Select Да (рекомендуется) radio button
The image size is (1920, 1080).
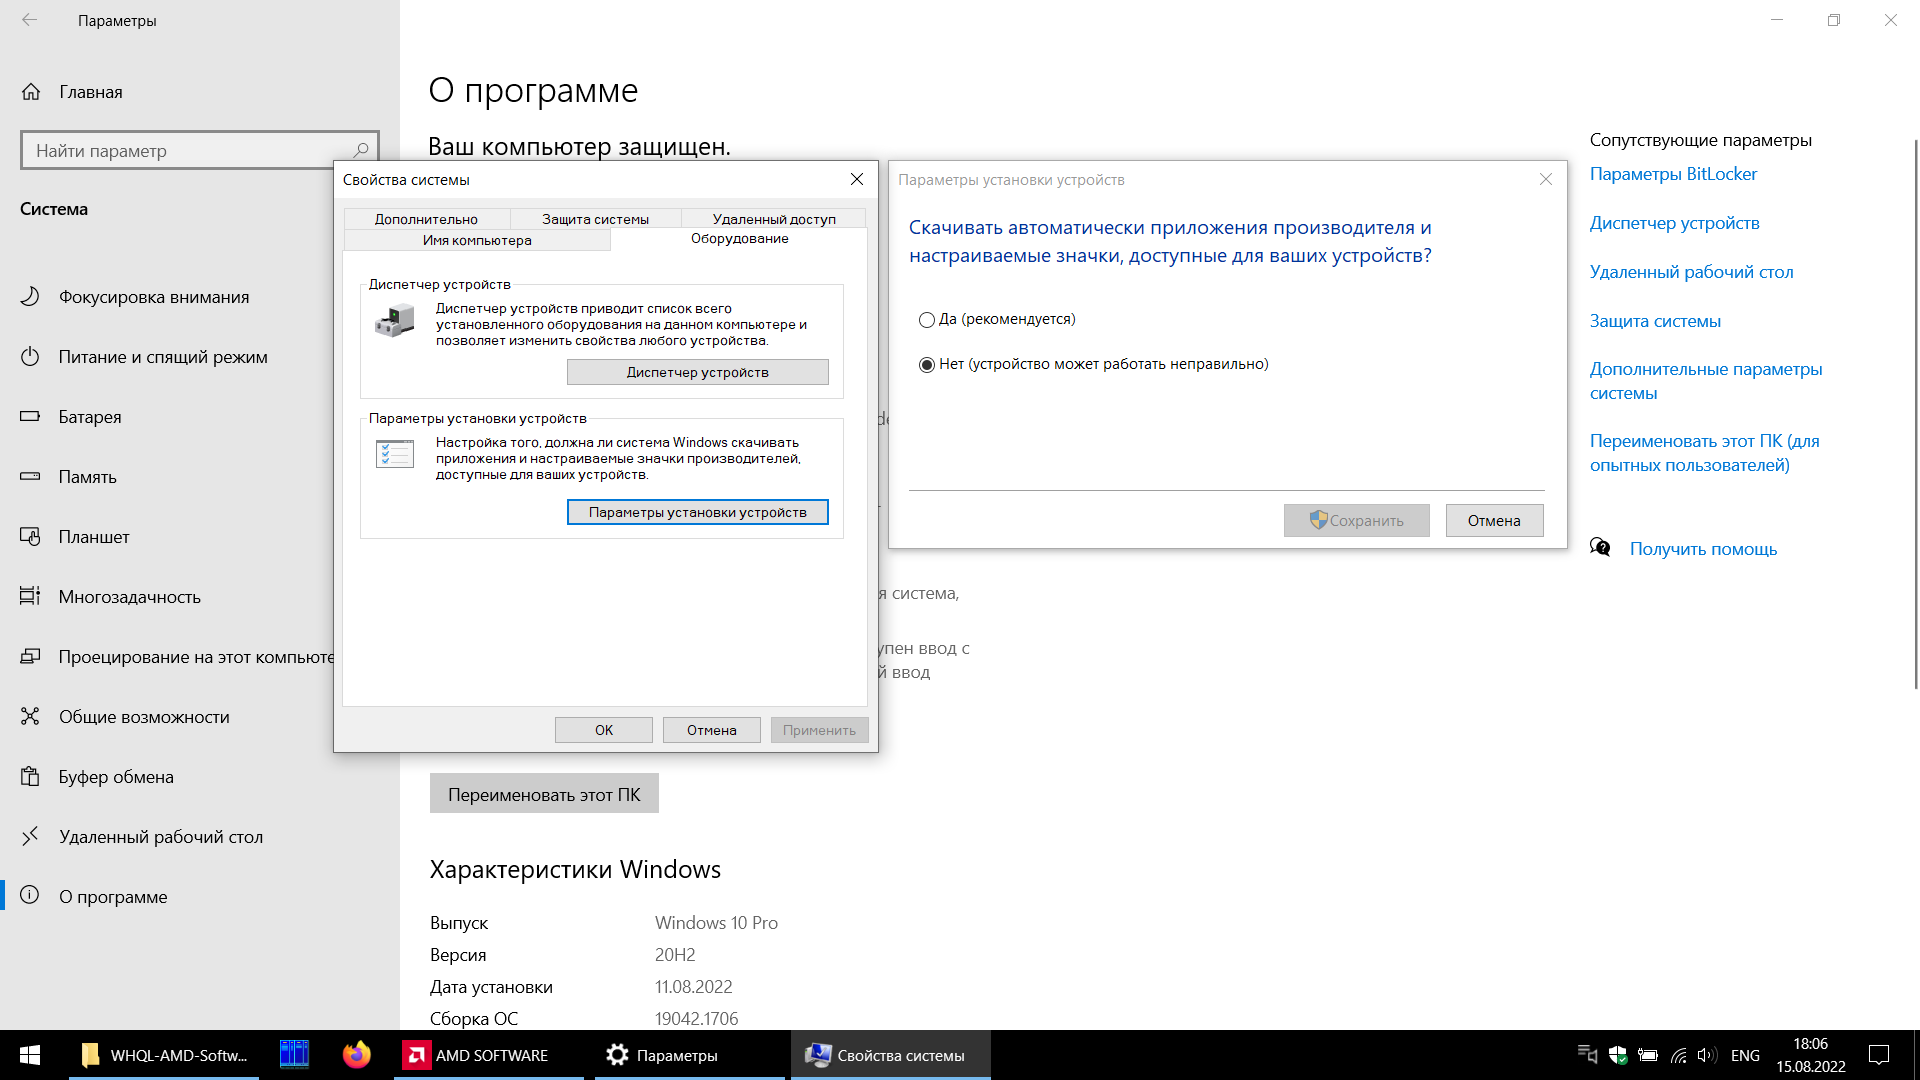click(927, 320)
